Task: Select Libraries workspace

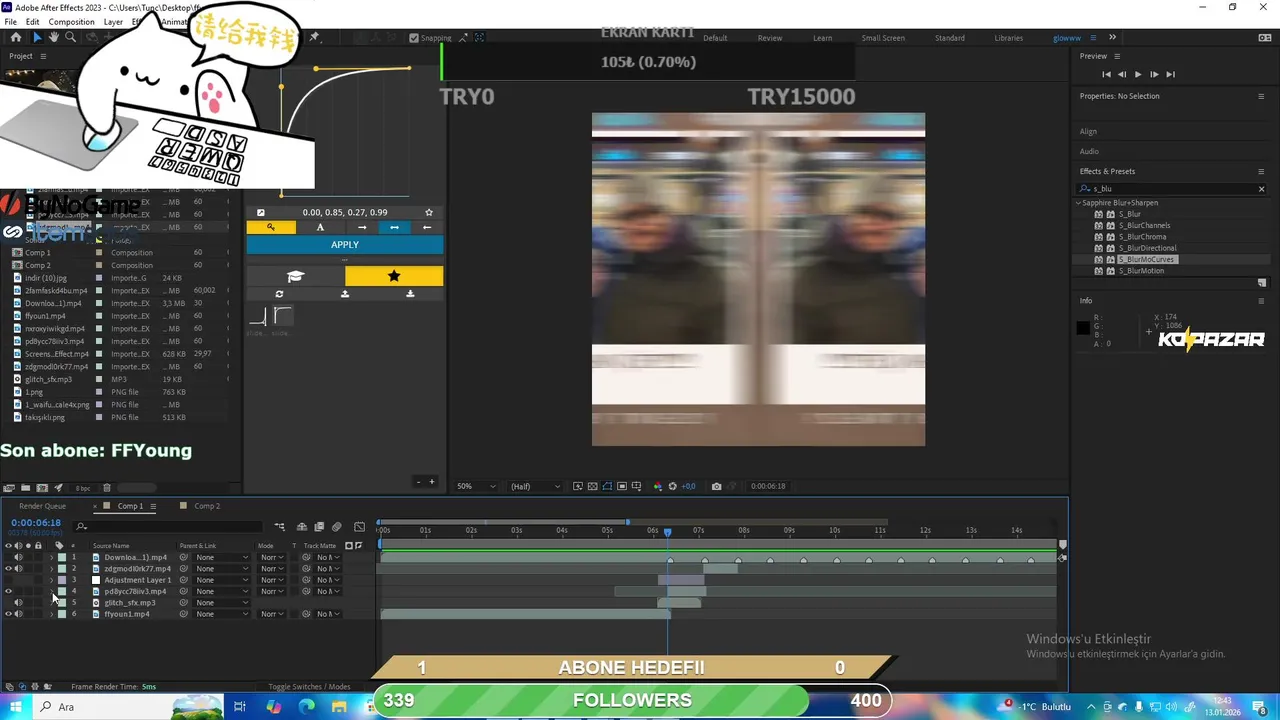Action: pyautogui.click(x=1009, y=38)
